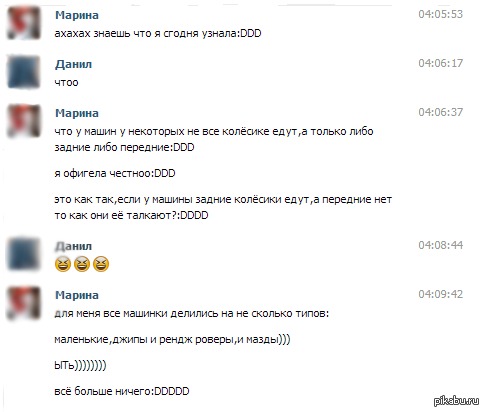Click the avatar beside the 04:06:17 message
The width and height of the screenshot is (484, 412).
(x=24, y=72)
